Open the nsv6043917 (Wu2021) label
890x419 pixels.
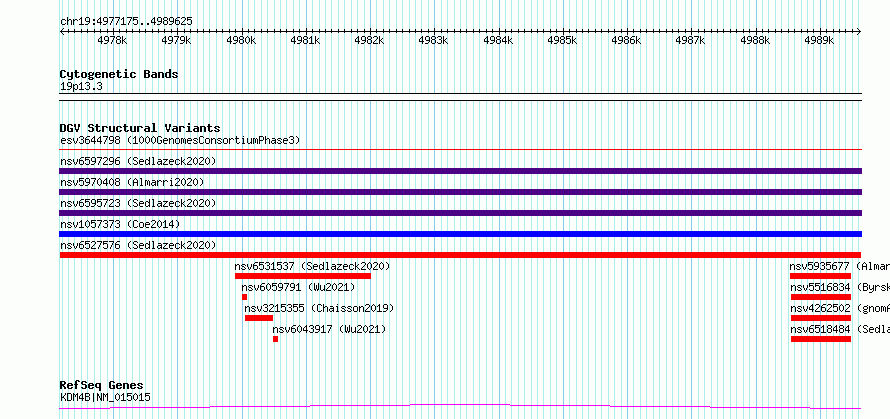tap(329, 329)
